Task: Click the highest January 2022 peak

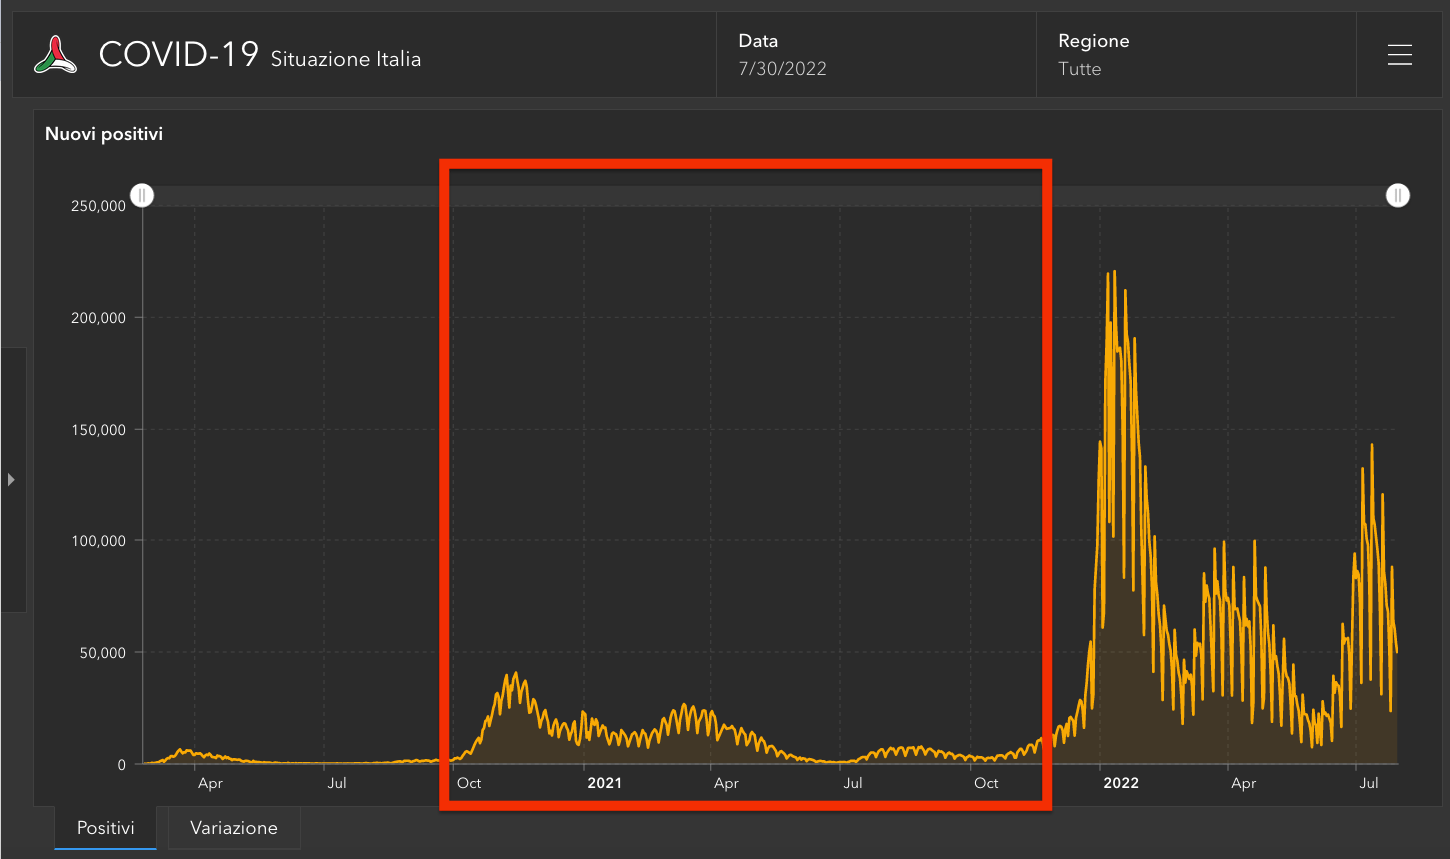Action: 1114,272
